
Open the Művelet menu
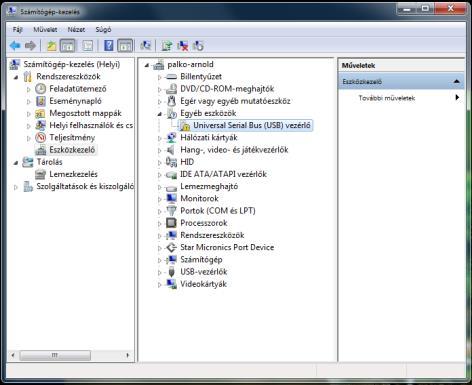[45, 30]
